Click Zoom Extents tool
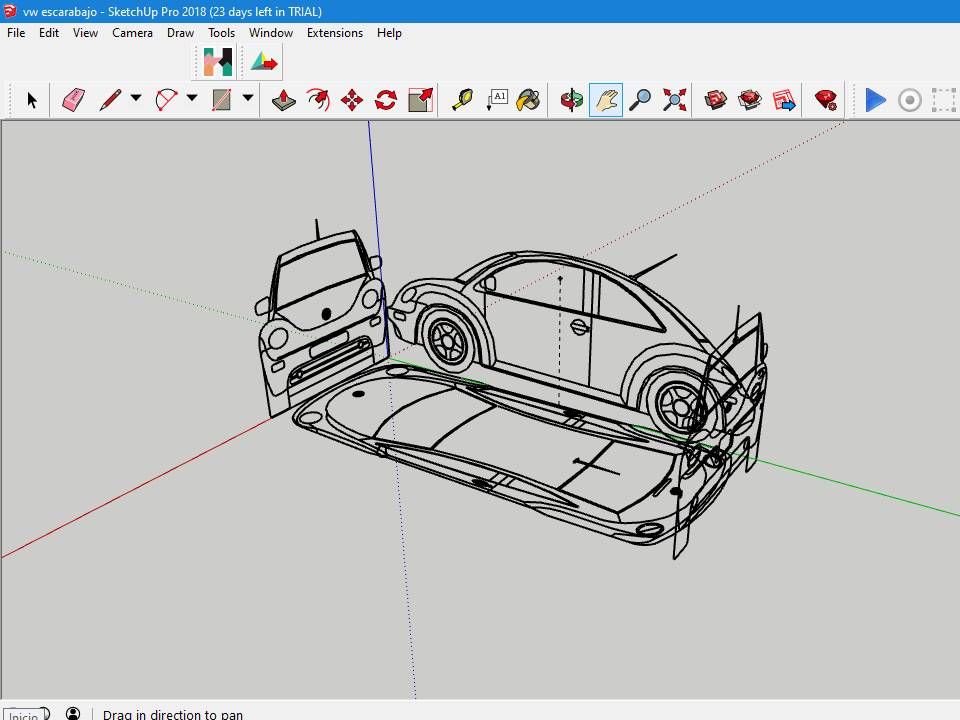 coord(674,100)
